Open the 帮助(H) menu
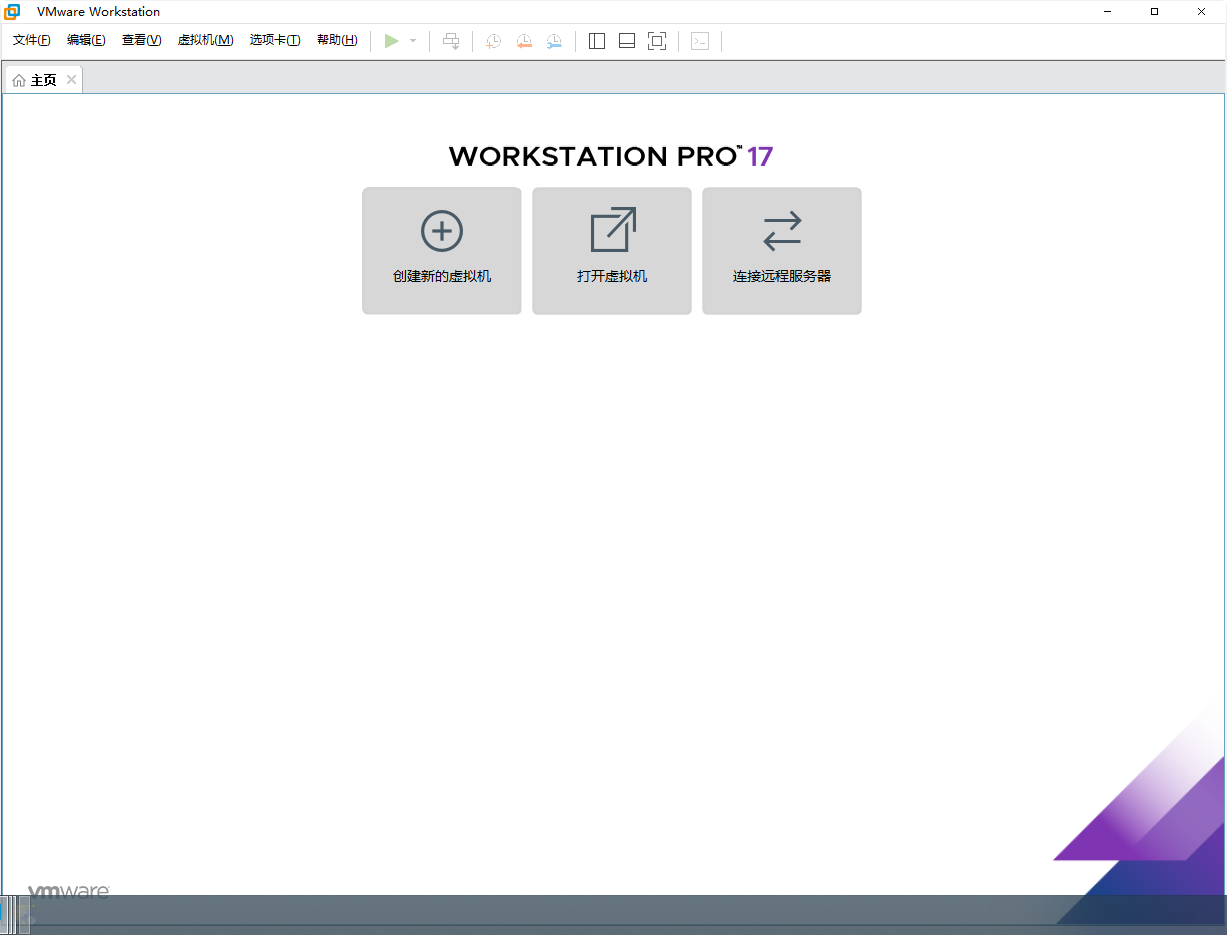1227x935 pixels. (x=337, y=40)
